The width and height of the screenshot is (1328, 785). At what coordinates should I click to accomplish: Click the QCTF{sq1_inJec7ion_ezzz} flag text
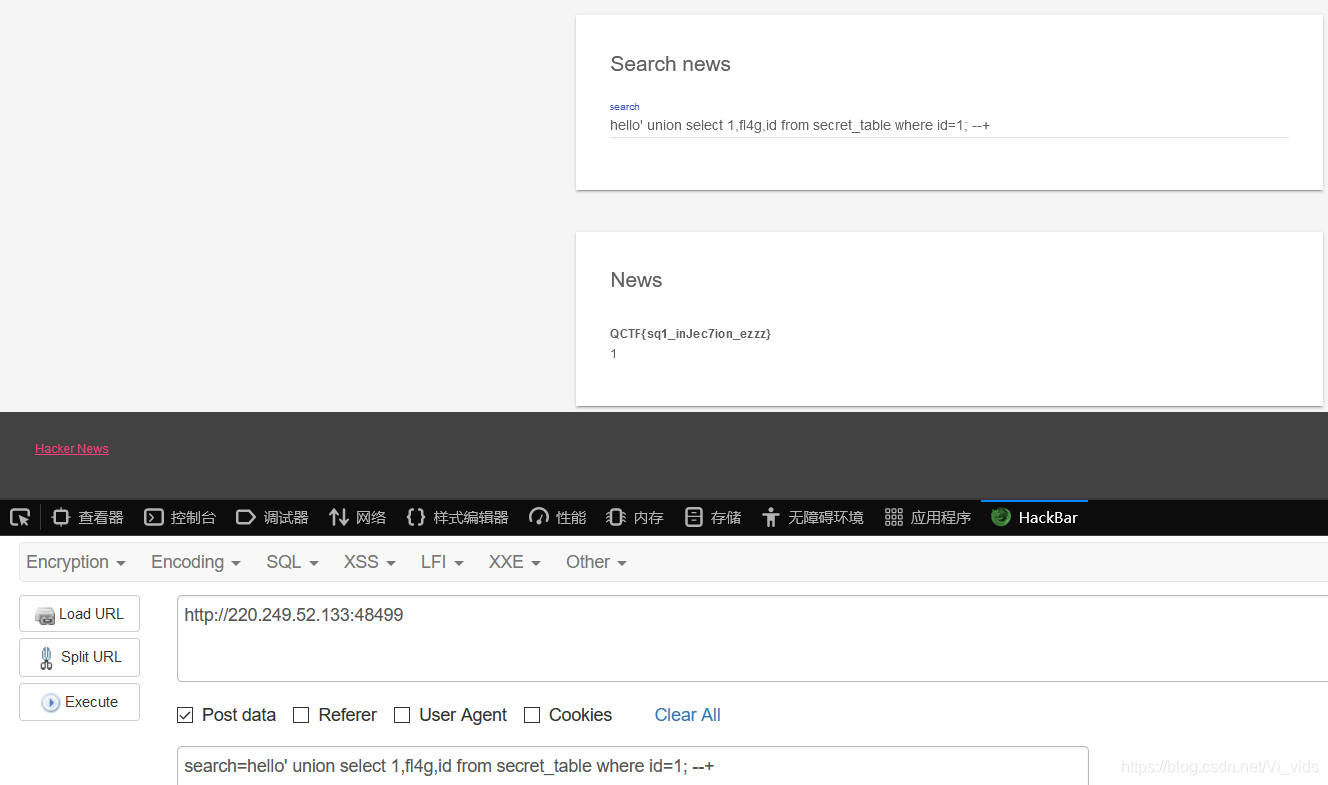click(691, 334)
